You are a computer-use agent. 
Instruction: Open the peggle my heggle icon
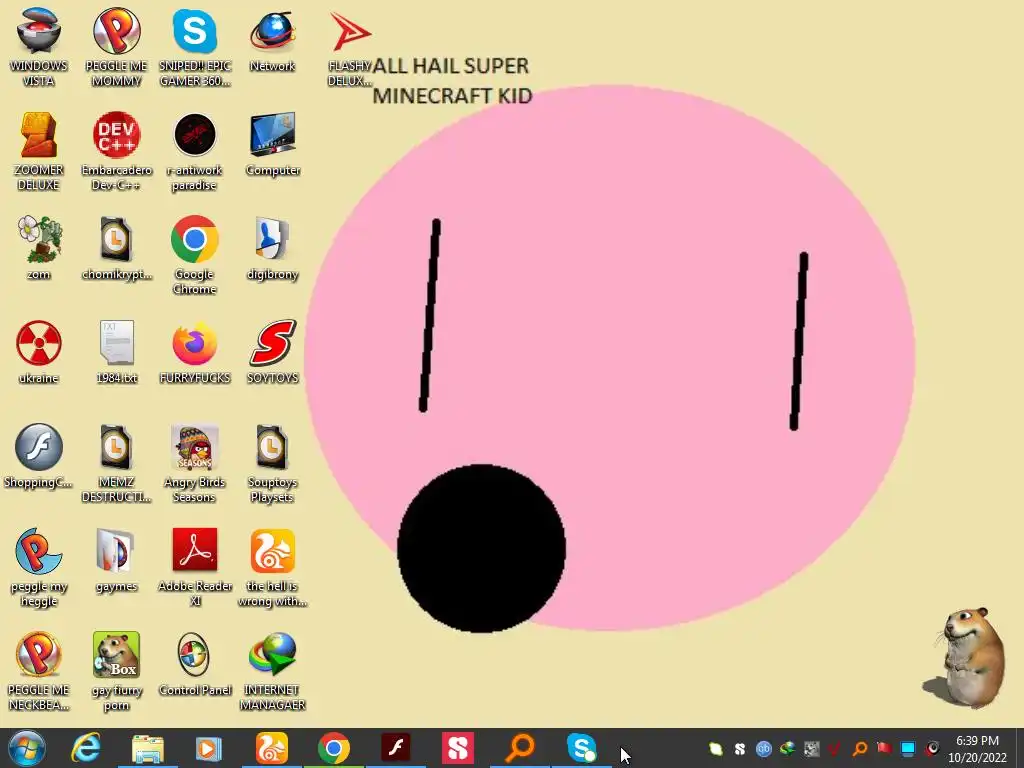[x=39, y=567]
